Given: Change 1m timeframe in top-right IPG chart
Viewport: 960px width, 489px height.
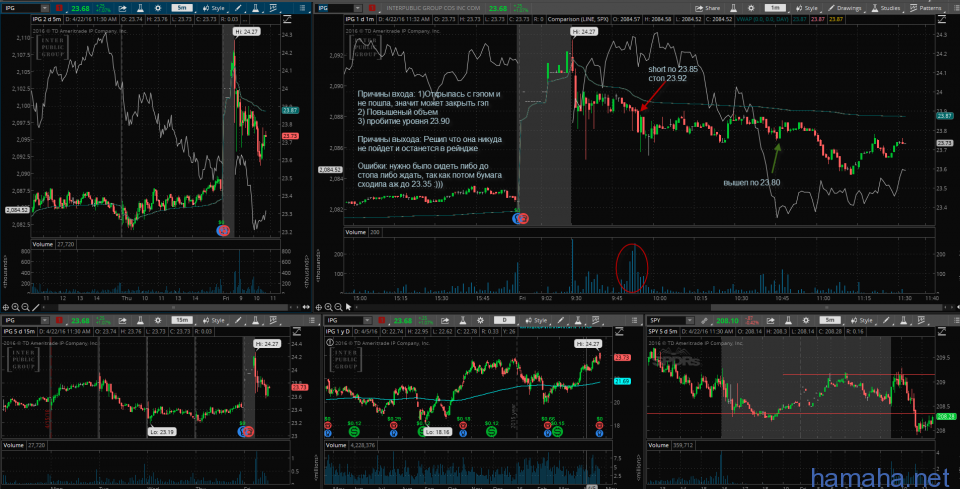Looking at the screenshot, I should click(x=775, y=8).
